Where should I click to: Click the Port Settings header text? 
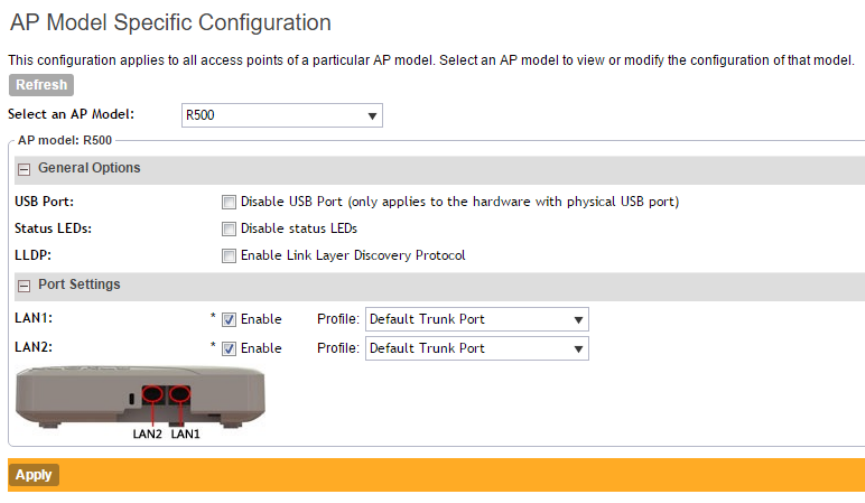coord(79,285)
